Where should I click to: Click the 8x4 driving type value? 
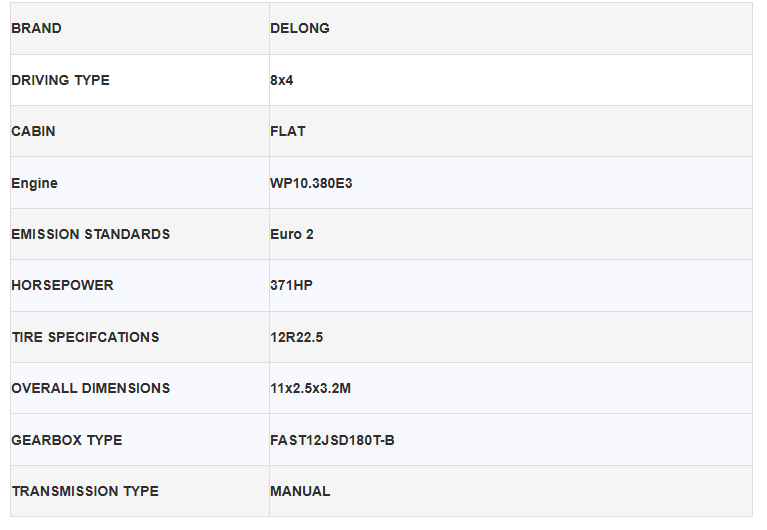click(x=282, y=80)
